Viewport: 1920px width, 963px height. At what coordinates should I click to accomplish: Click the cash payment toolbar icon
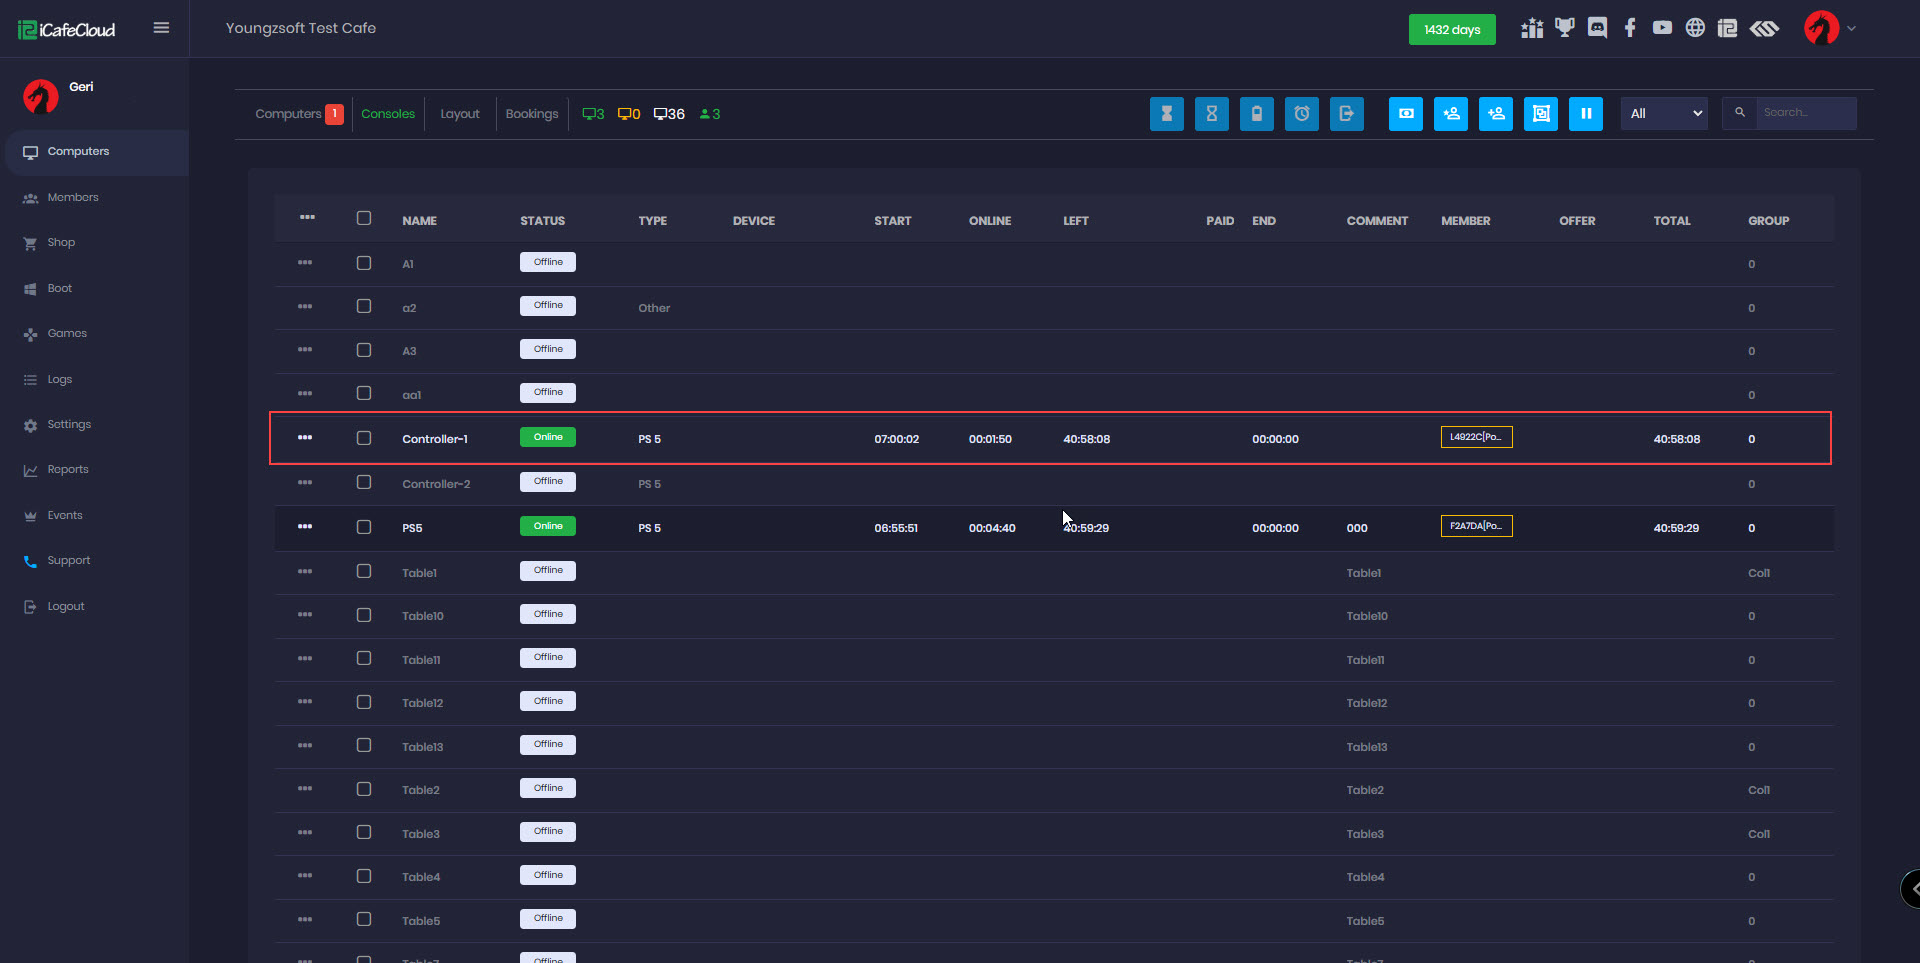pos(1405,114)
